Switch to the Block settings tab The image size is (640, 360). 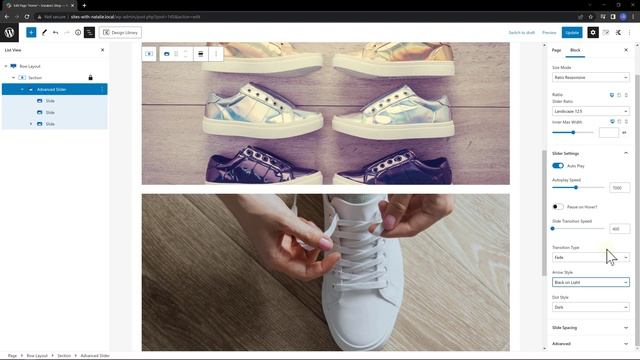(575, 50)
